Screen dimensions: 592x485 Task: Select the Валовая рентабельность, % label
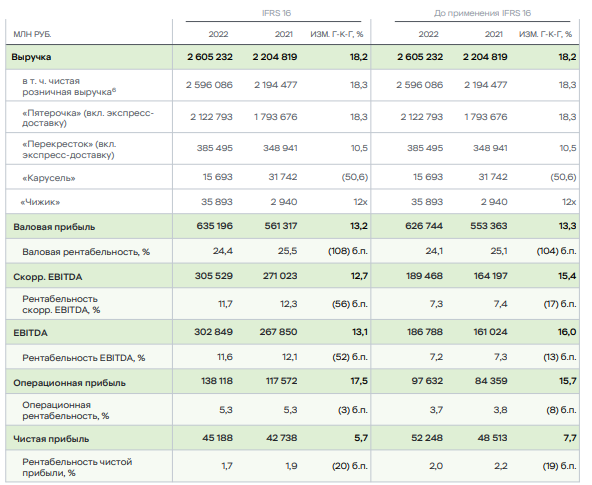click(86, 252)
